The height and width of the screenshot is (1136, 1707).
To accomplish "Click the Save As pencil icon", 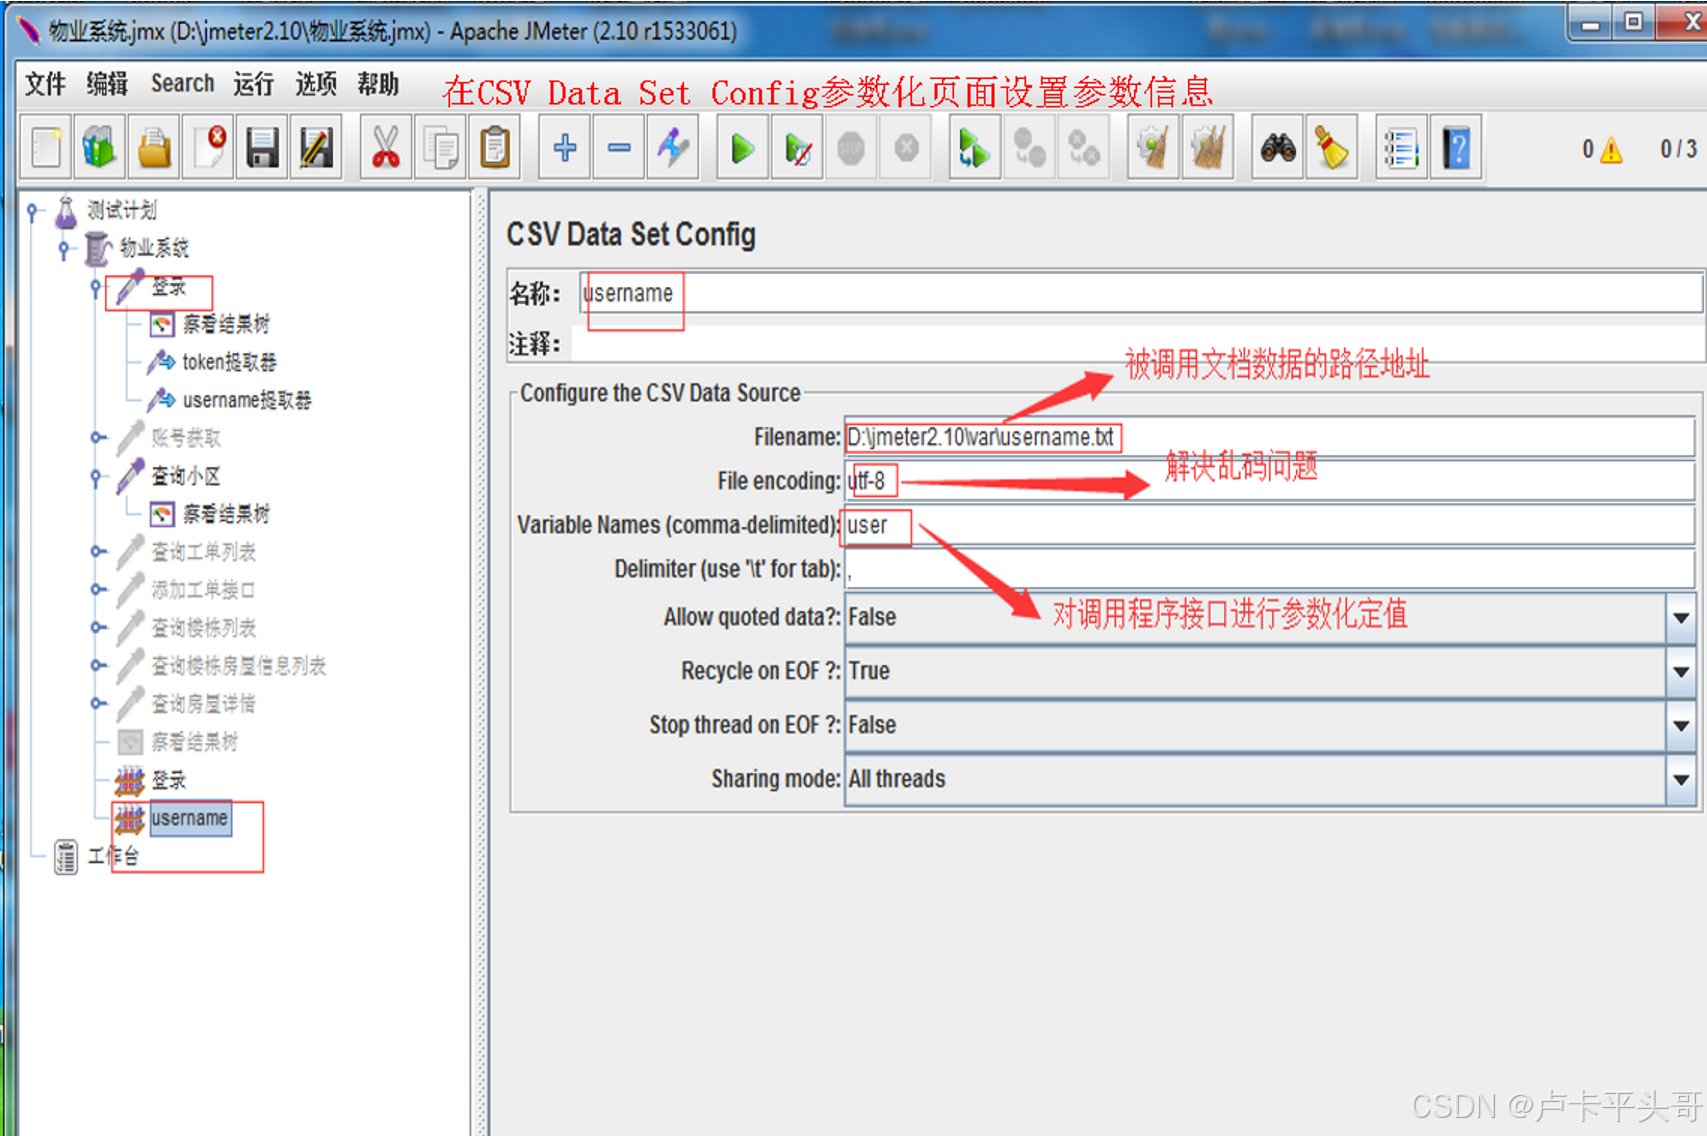I will 316,149.
